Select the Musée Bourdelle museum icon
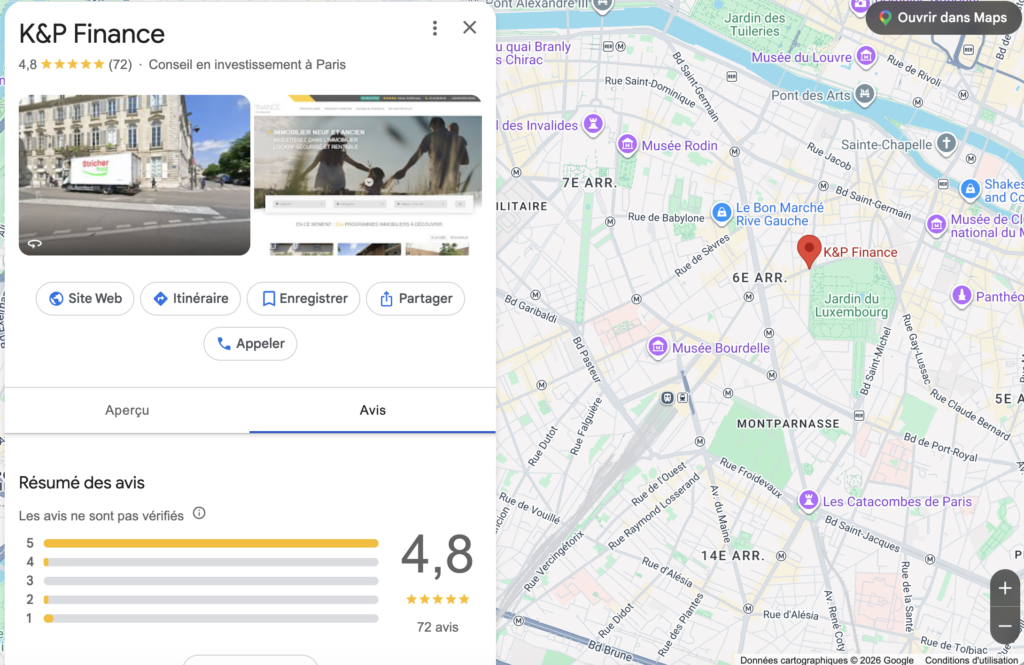This screenshot has width=1024, height=665. click(x=658, y=347)
